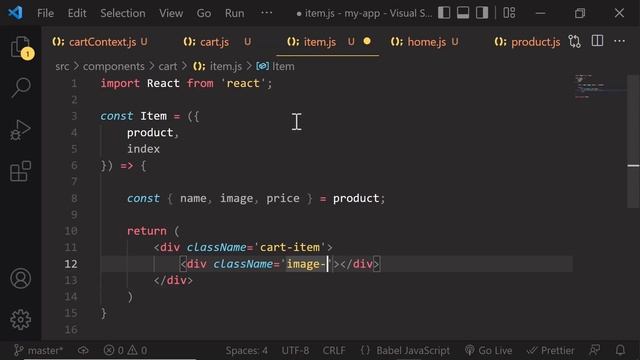The image size is (640, 360).
Task: Open changes compare icon in editor toolbar
Action: tap(574, 41)
